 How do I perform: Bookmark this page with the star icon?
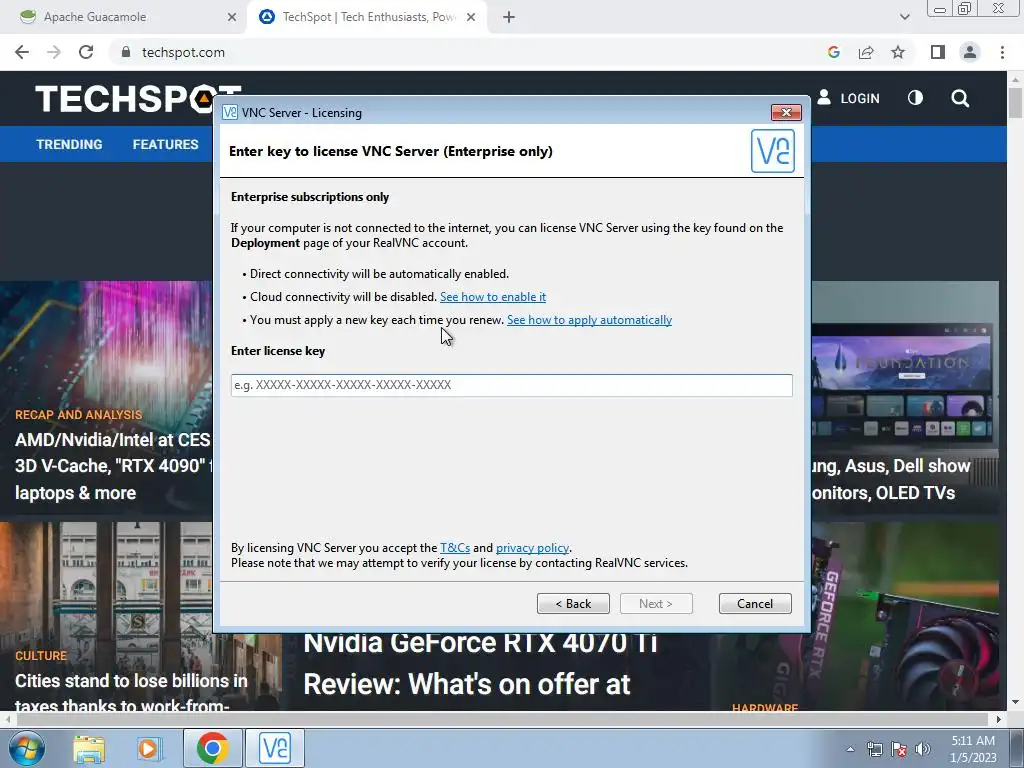[898, 52]
